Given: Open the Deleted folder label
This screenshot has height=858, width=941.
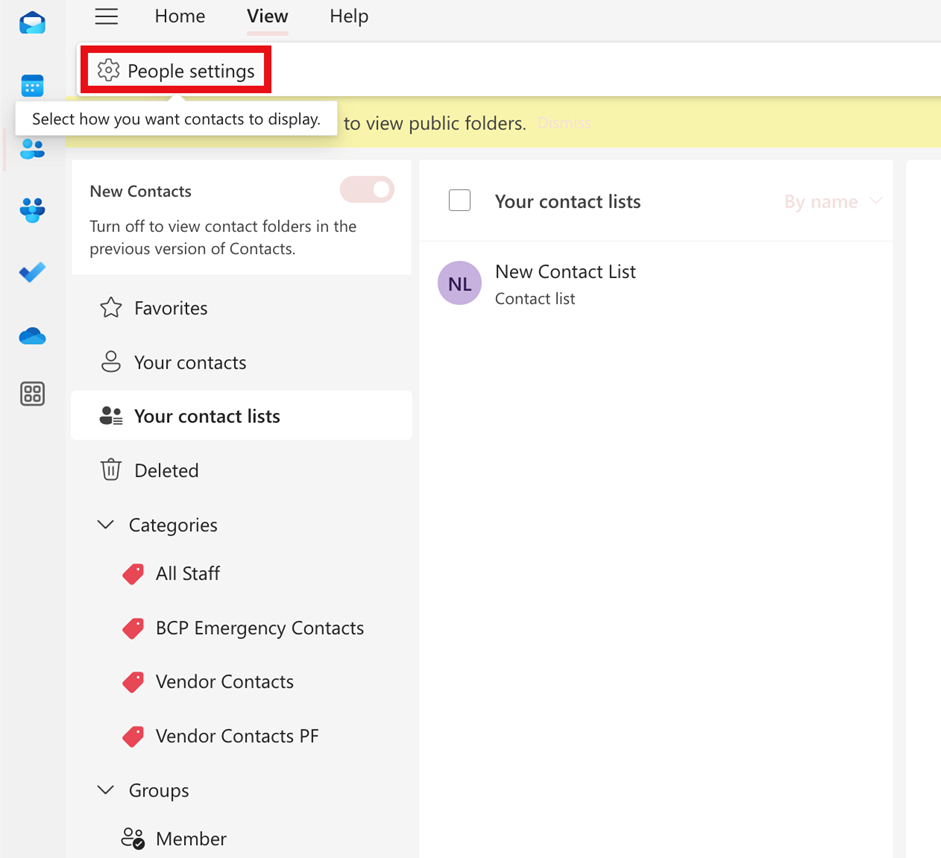Looking at the screenshot, I should (166, 470).
